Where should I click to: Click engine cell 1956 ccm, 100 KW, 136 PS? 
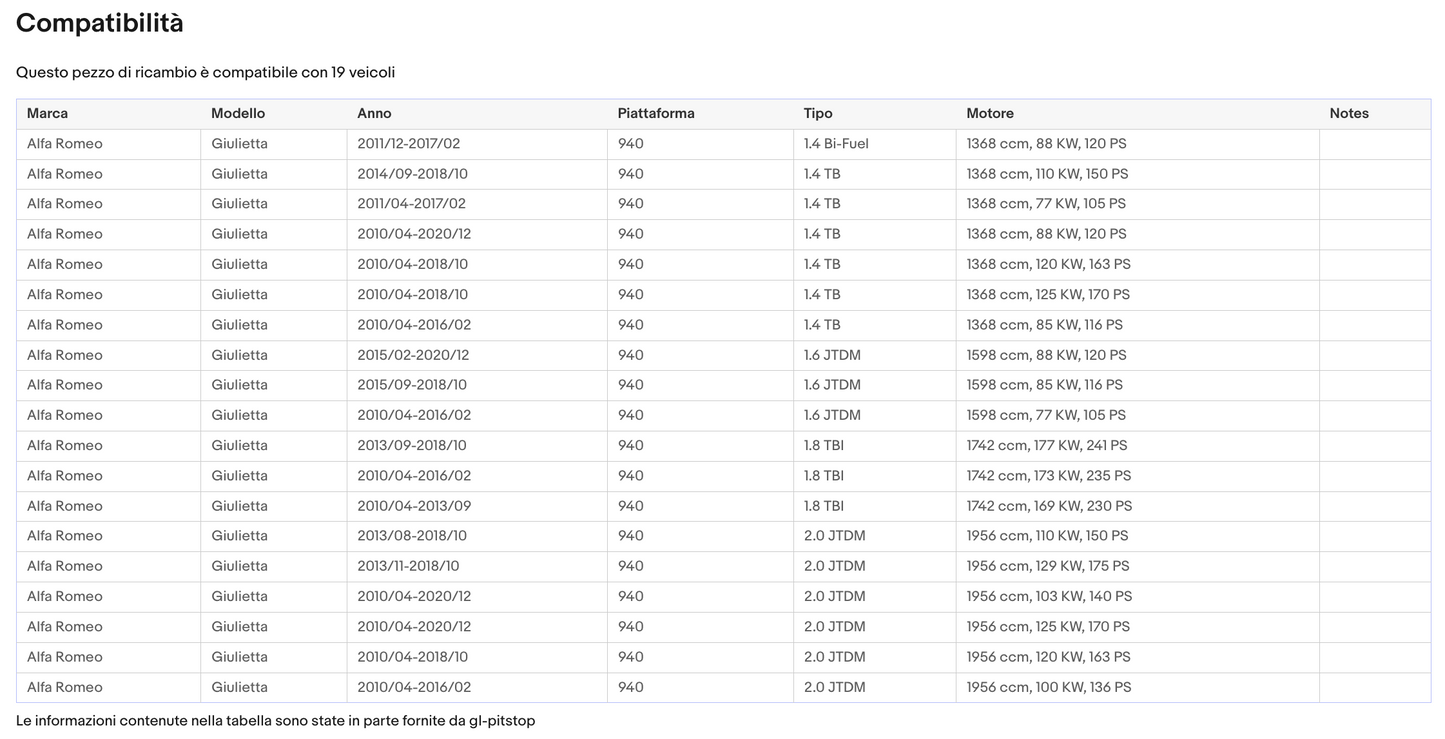tap(1049, 687)
